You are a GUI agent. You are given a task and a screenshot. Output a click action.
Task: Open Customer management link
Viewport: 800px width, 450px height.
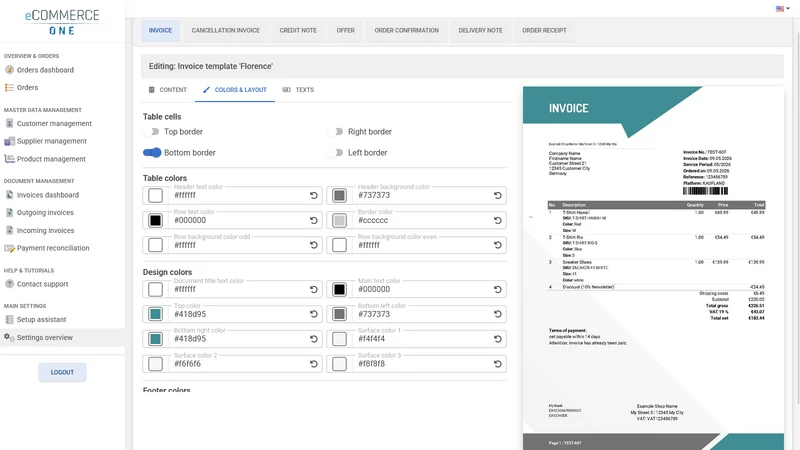tap(54, 123)
